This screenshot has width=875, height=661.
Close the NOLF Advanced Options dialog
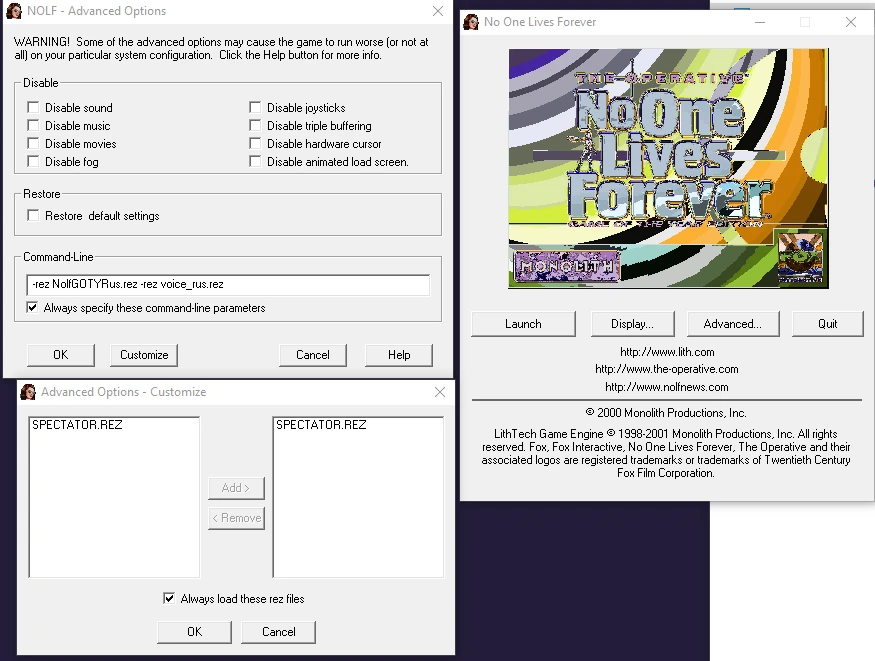[x=438, y=11]
